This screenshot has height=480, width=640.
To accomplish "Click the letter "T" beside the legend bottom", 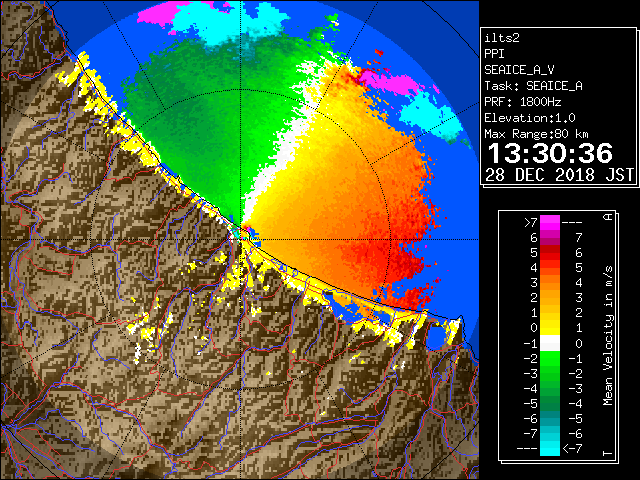I will pyautogui.click(x=608, y=453).
